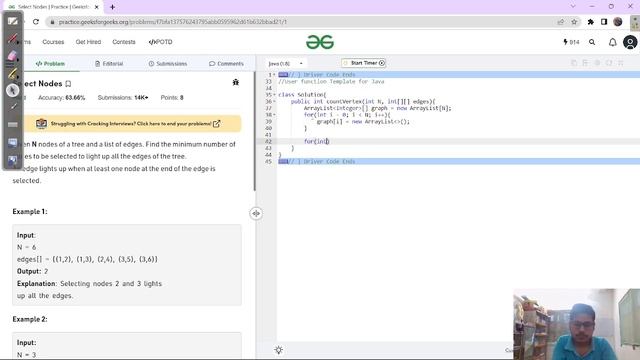Click the Example 1 heading
This screenshot has height=360, width=640.
tap(30, 211)
